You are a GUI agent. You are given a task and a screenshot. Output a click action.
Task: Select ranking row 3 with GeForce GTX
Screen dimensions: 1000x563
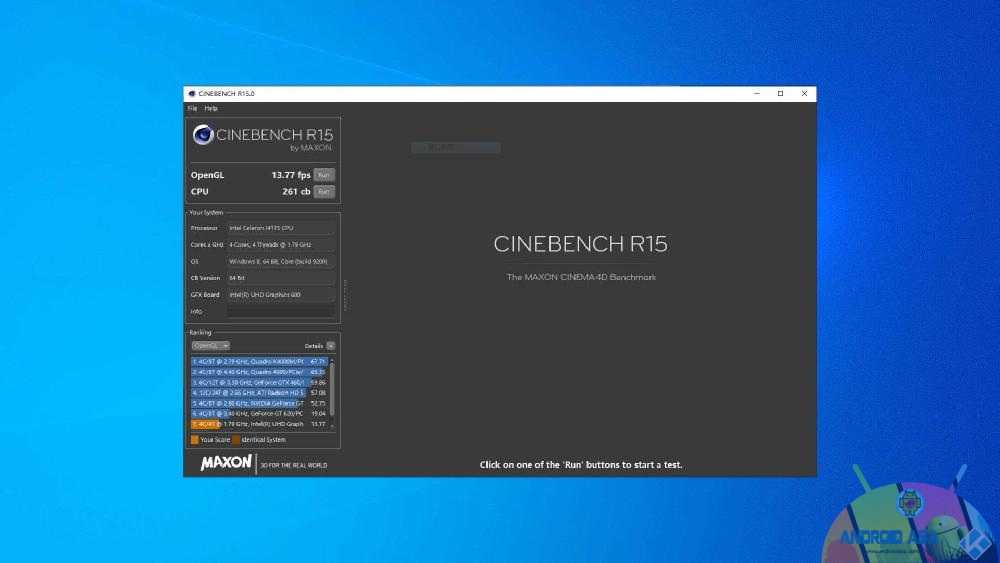(260, 383)
